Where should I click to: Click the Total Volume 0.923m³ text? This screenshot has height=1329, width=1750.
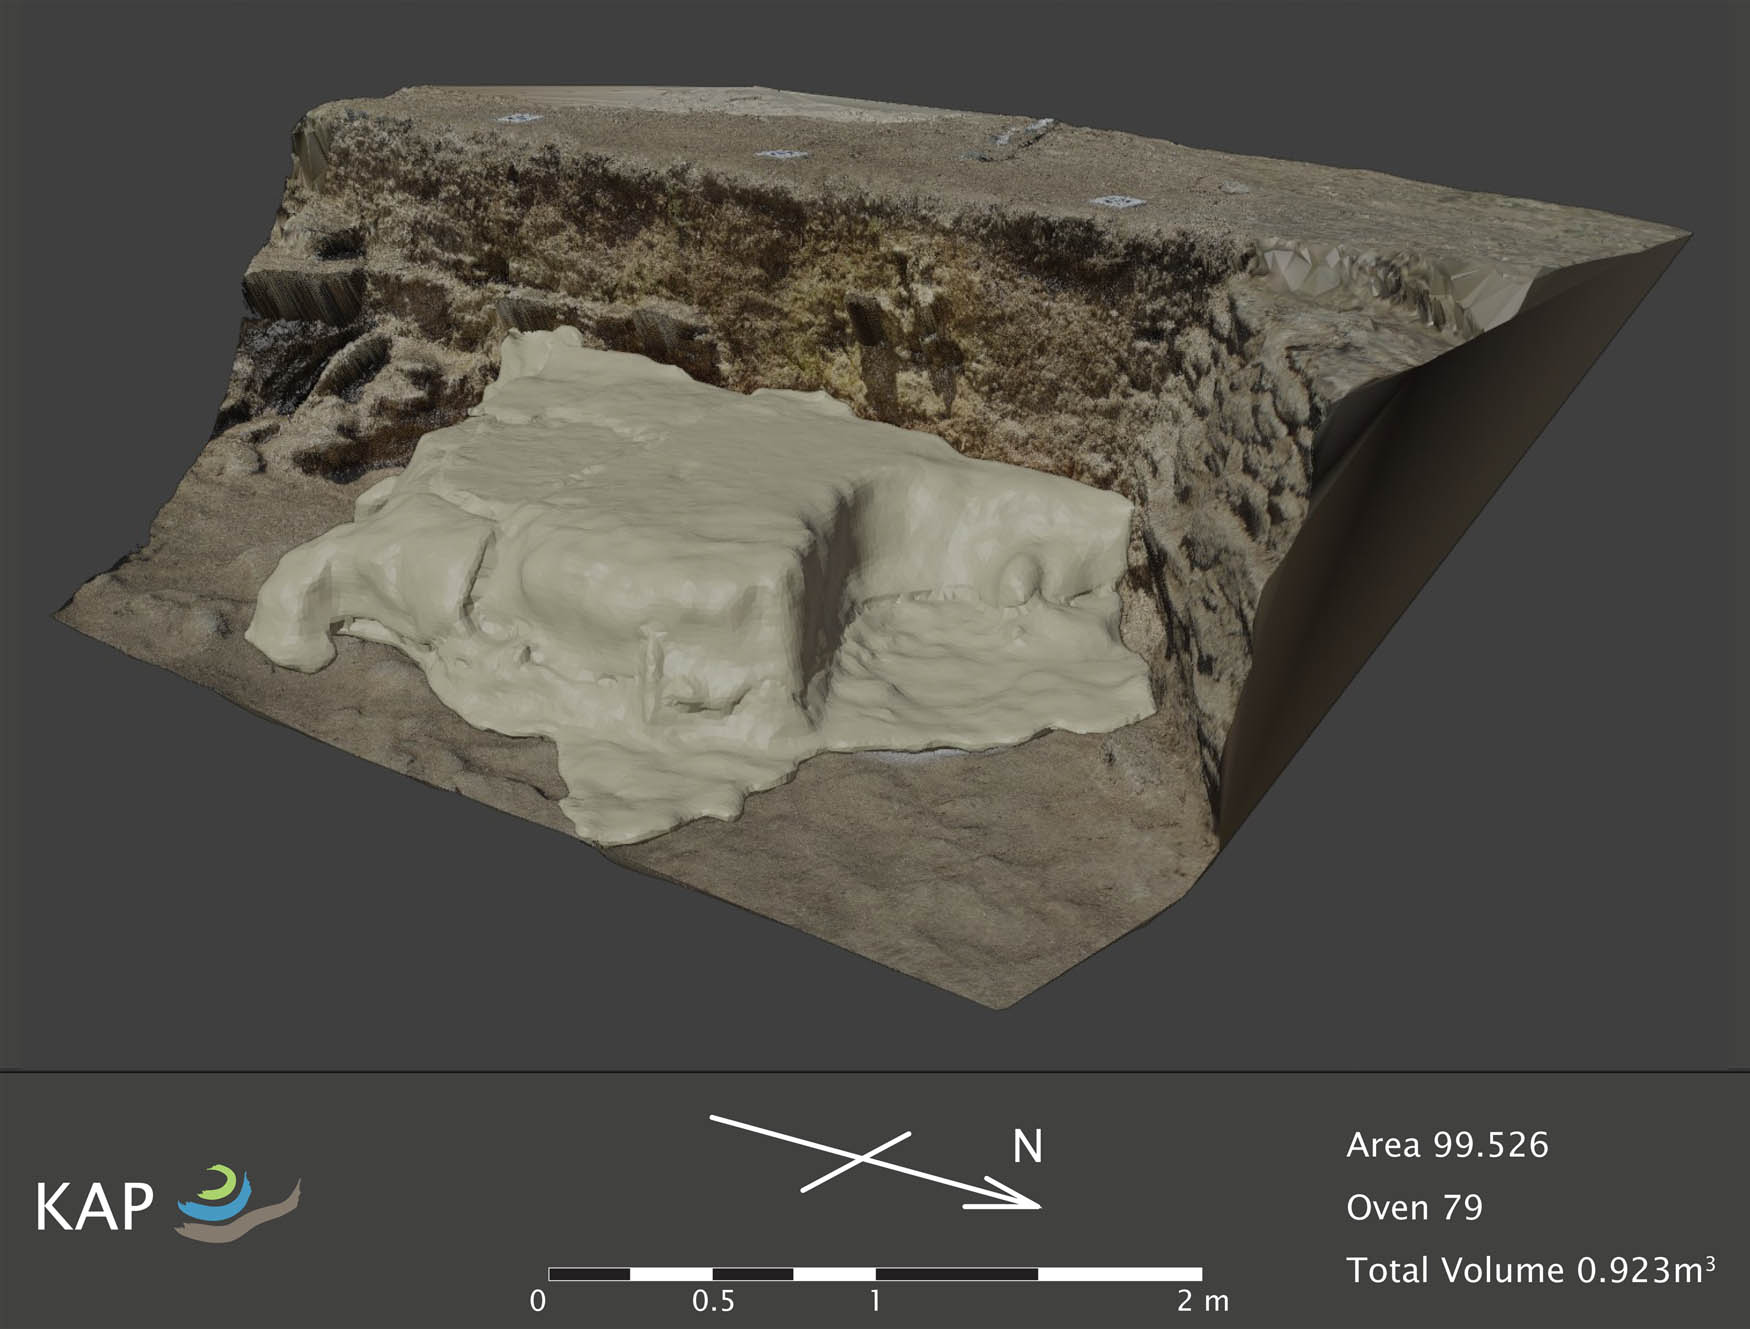pyautogui.click(x=1530, y=1270)
